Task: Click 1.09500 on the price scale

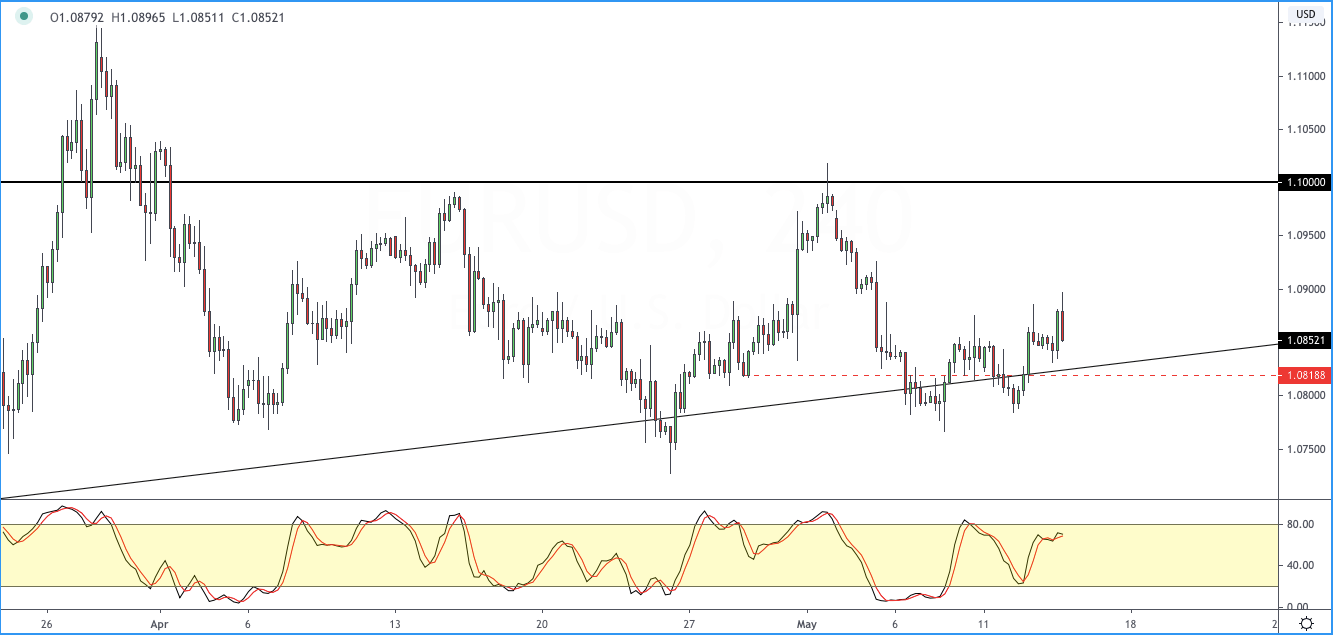Action: pos(1305,235)
